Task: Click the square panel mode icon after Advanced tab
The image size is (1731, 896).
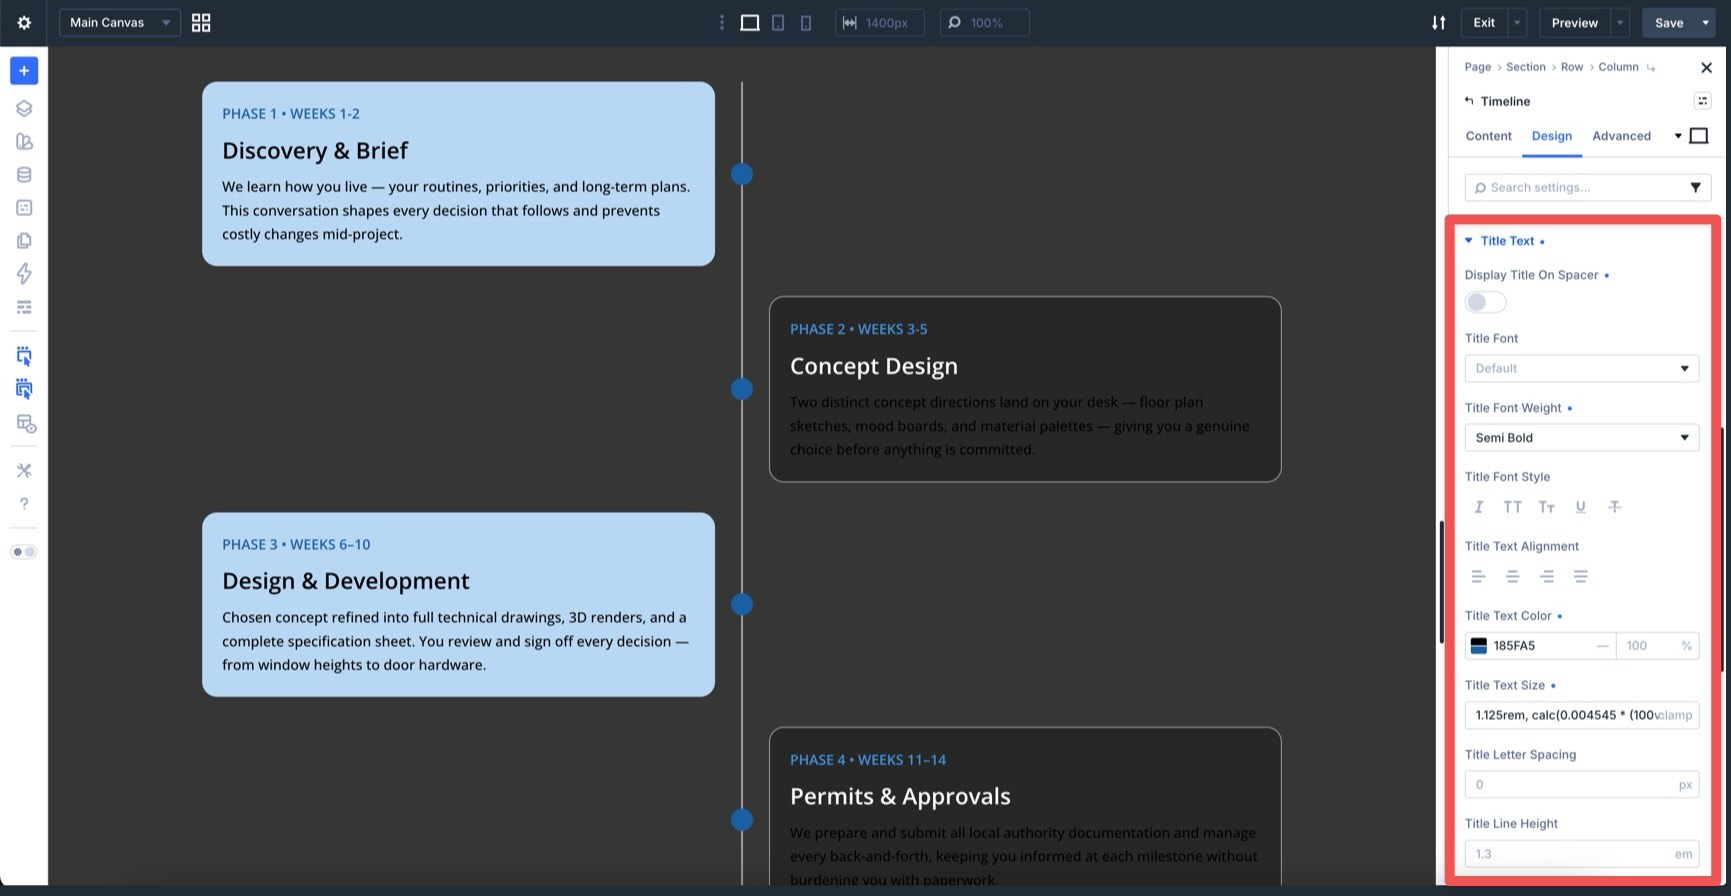Action: pos(1698,136)
